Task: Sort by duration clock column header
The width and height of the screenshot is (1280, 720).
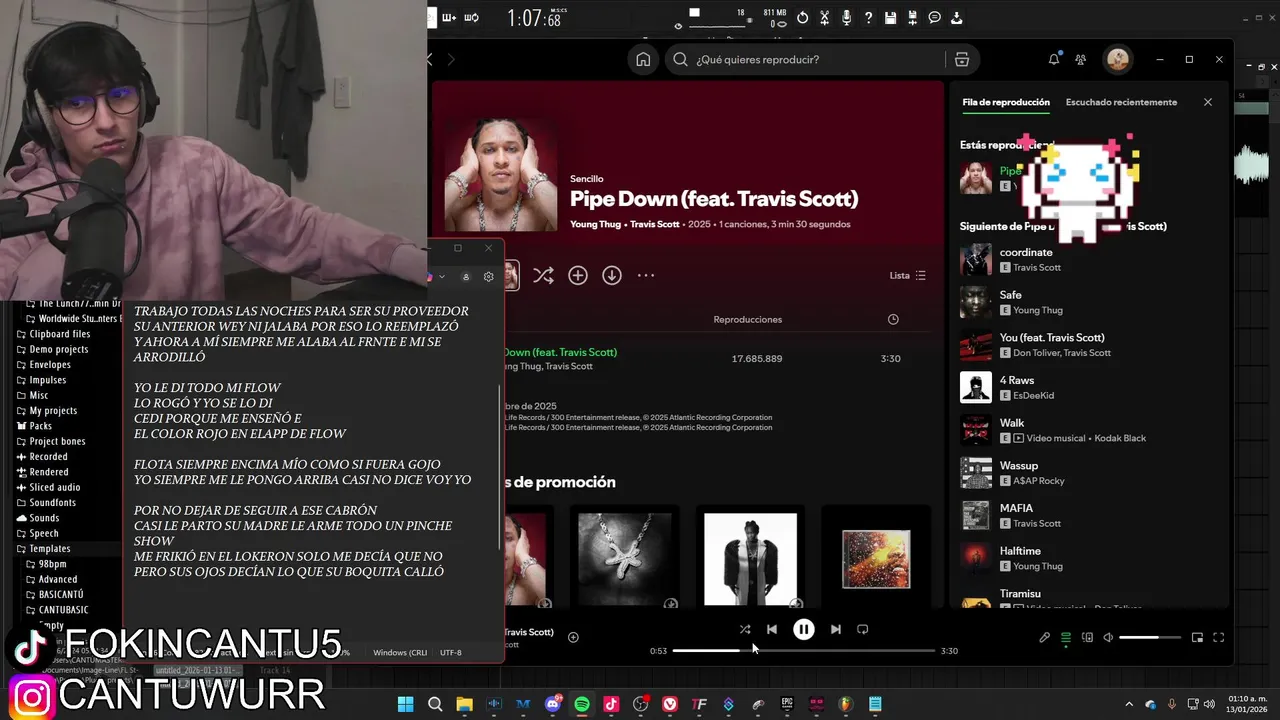Action: pyautogui.click(x=893, y=319)
